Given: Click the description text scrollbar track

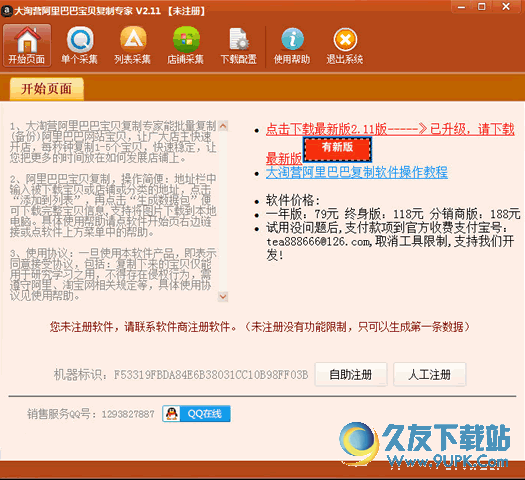Looking at the screenshot, I should tap(223, 211).
